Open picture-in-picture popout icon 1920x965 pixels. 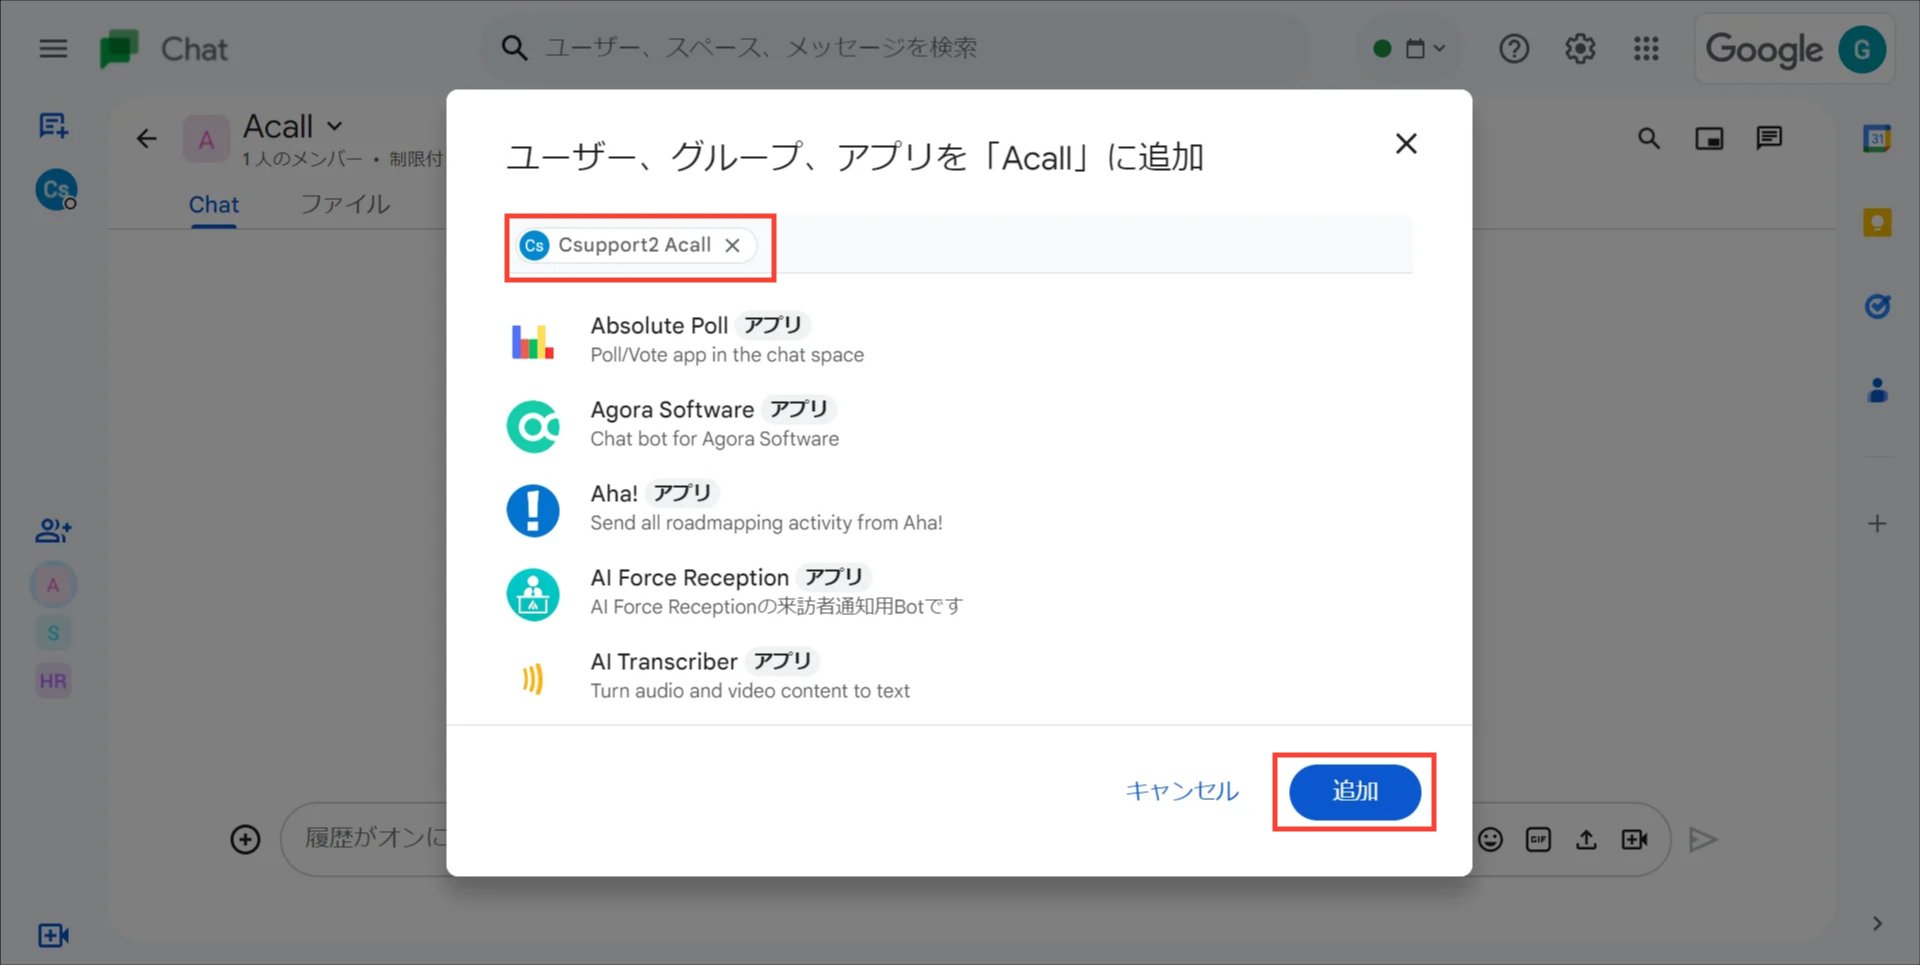[1709, 138]
